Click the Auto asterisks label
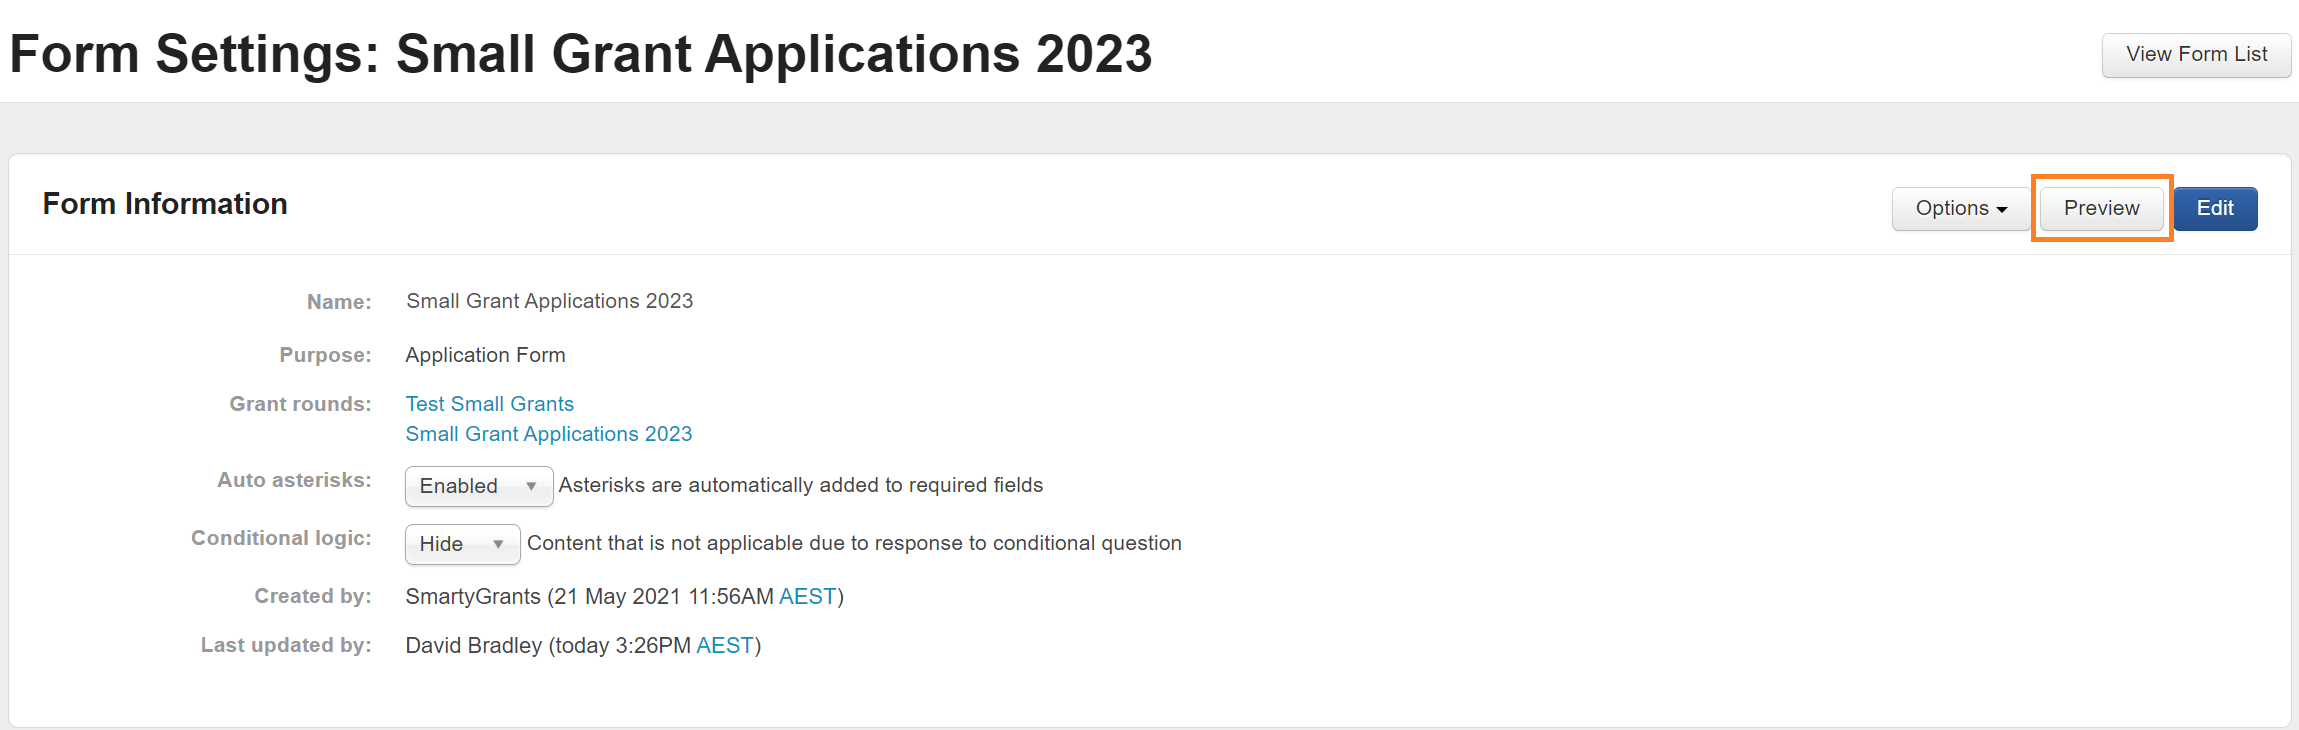This screenshot has width=2299, height=730. [294, 480]
